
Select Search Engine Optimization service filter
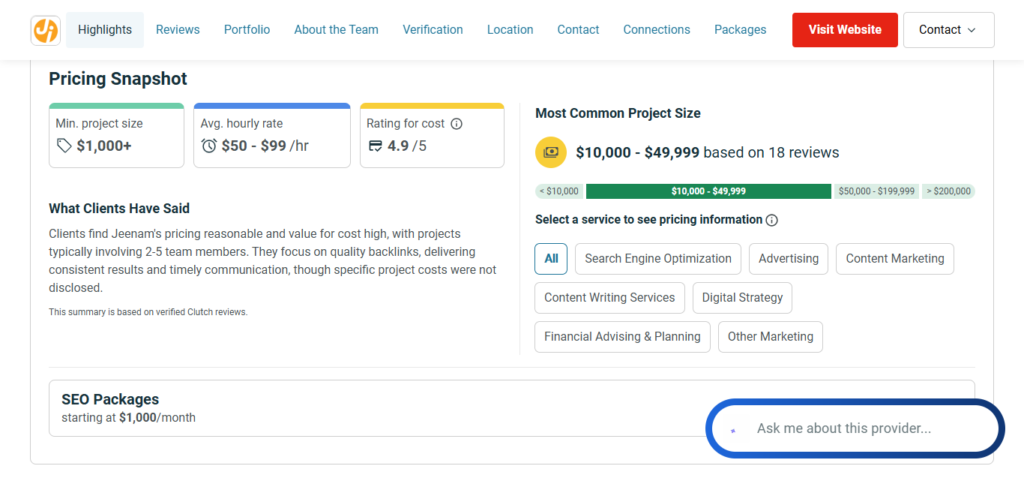click(x=658, y=258)
